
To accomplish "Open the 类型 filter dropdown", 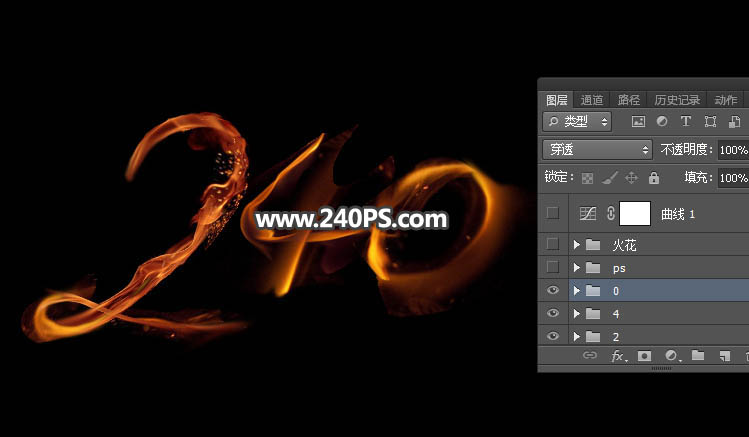I will pos(577,121).
